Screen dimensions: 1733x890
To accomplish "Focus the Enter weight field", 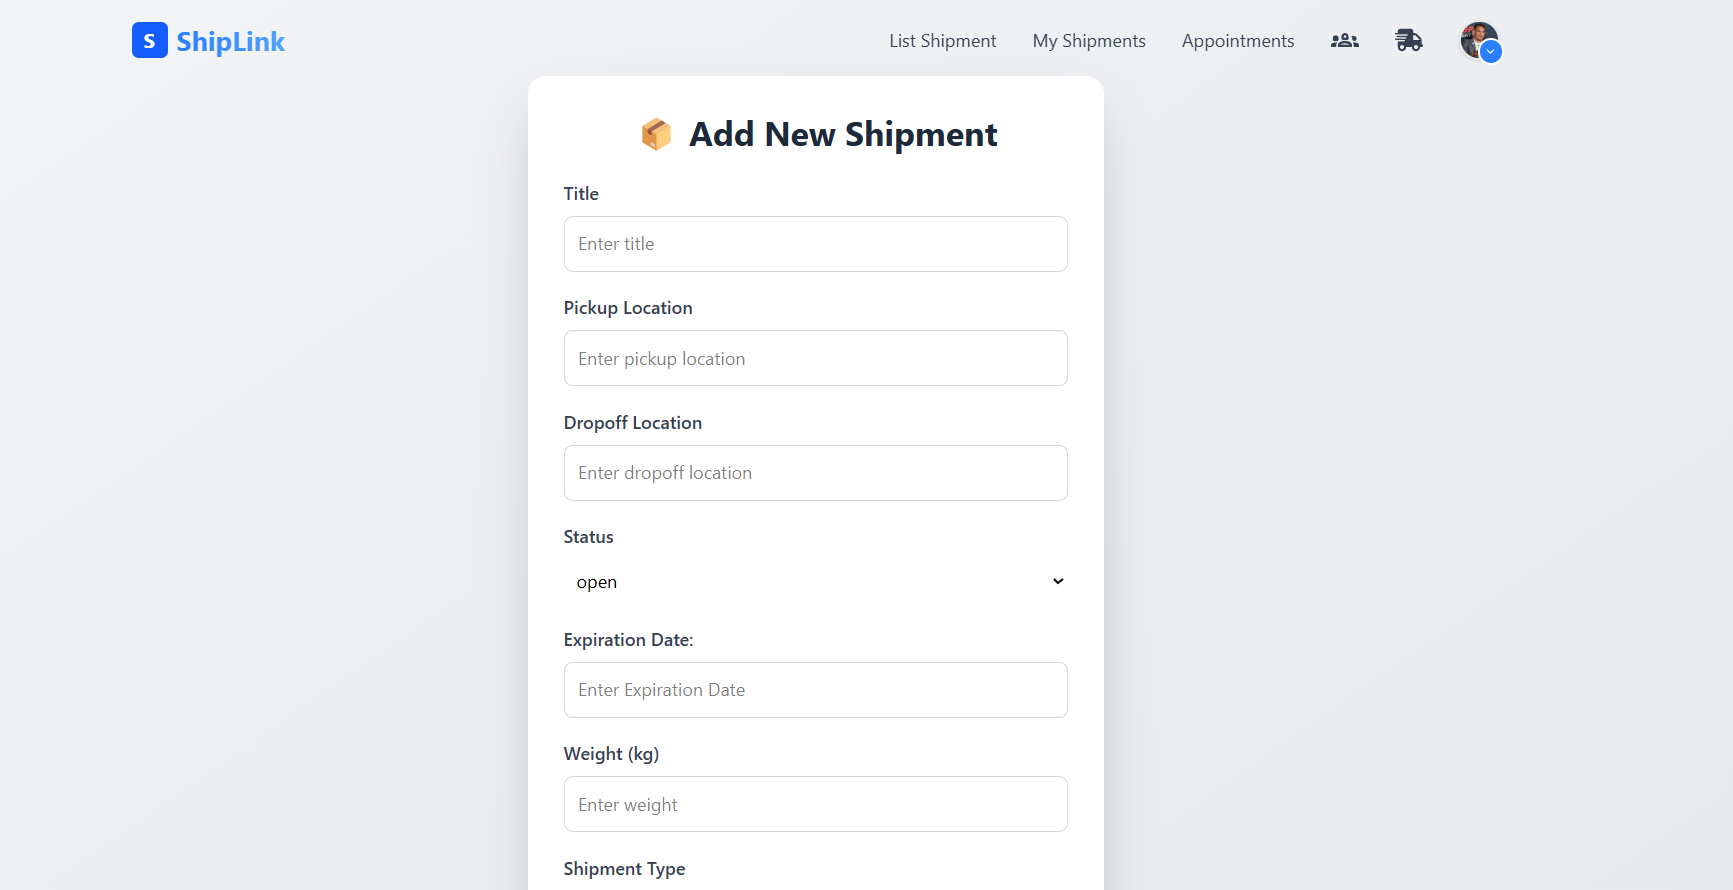I will coord(816,804).
